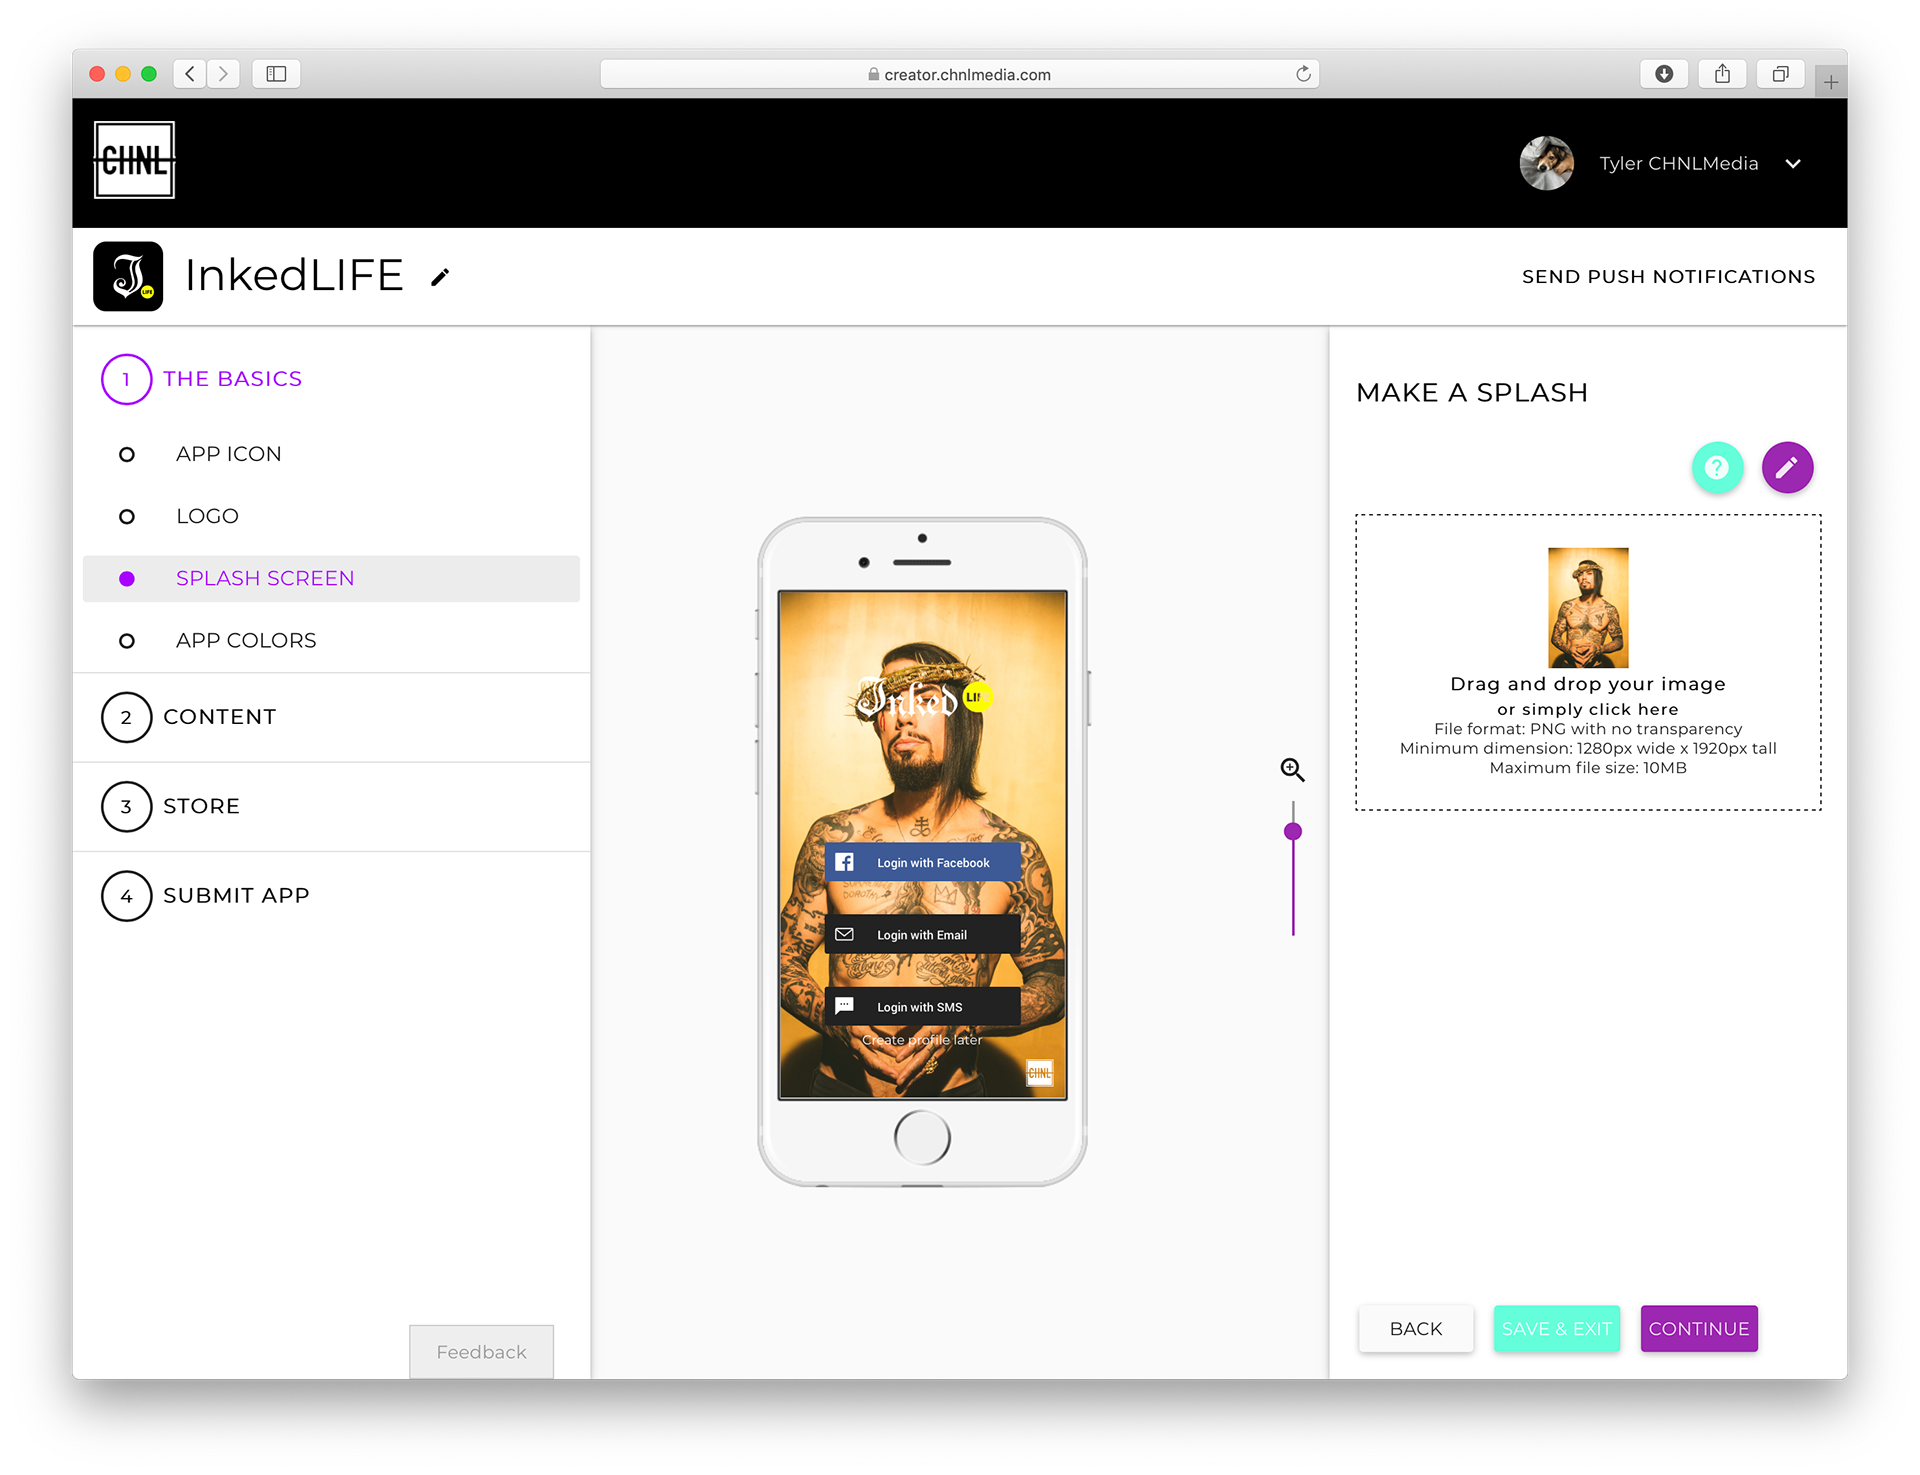Click the InkedLIFE app icon

click(128, 276)
